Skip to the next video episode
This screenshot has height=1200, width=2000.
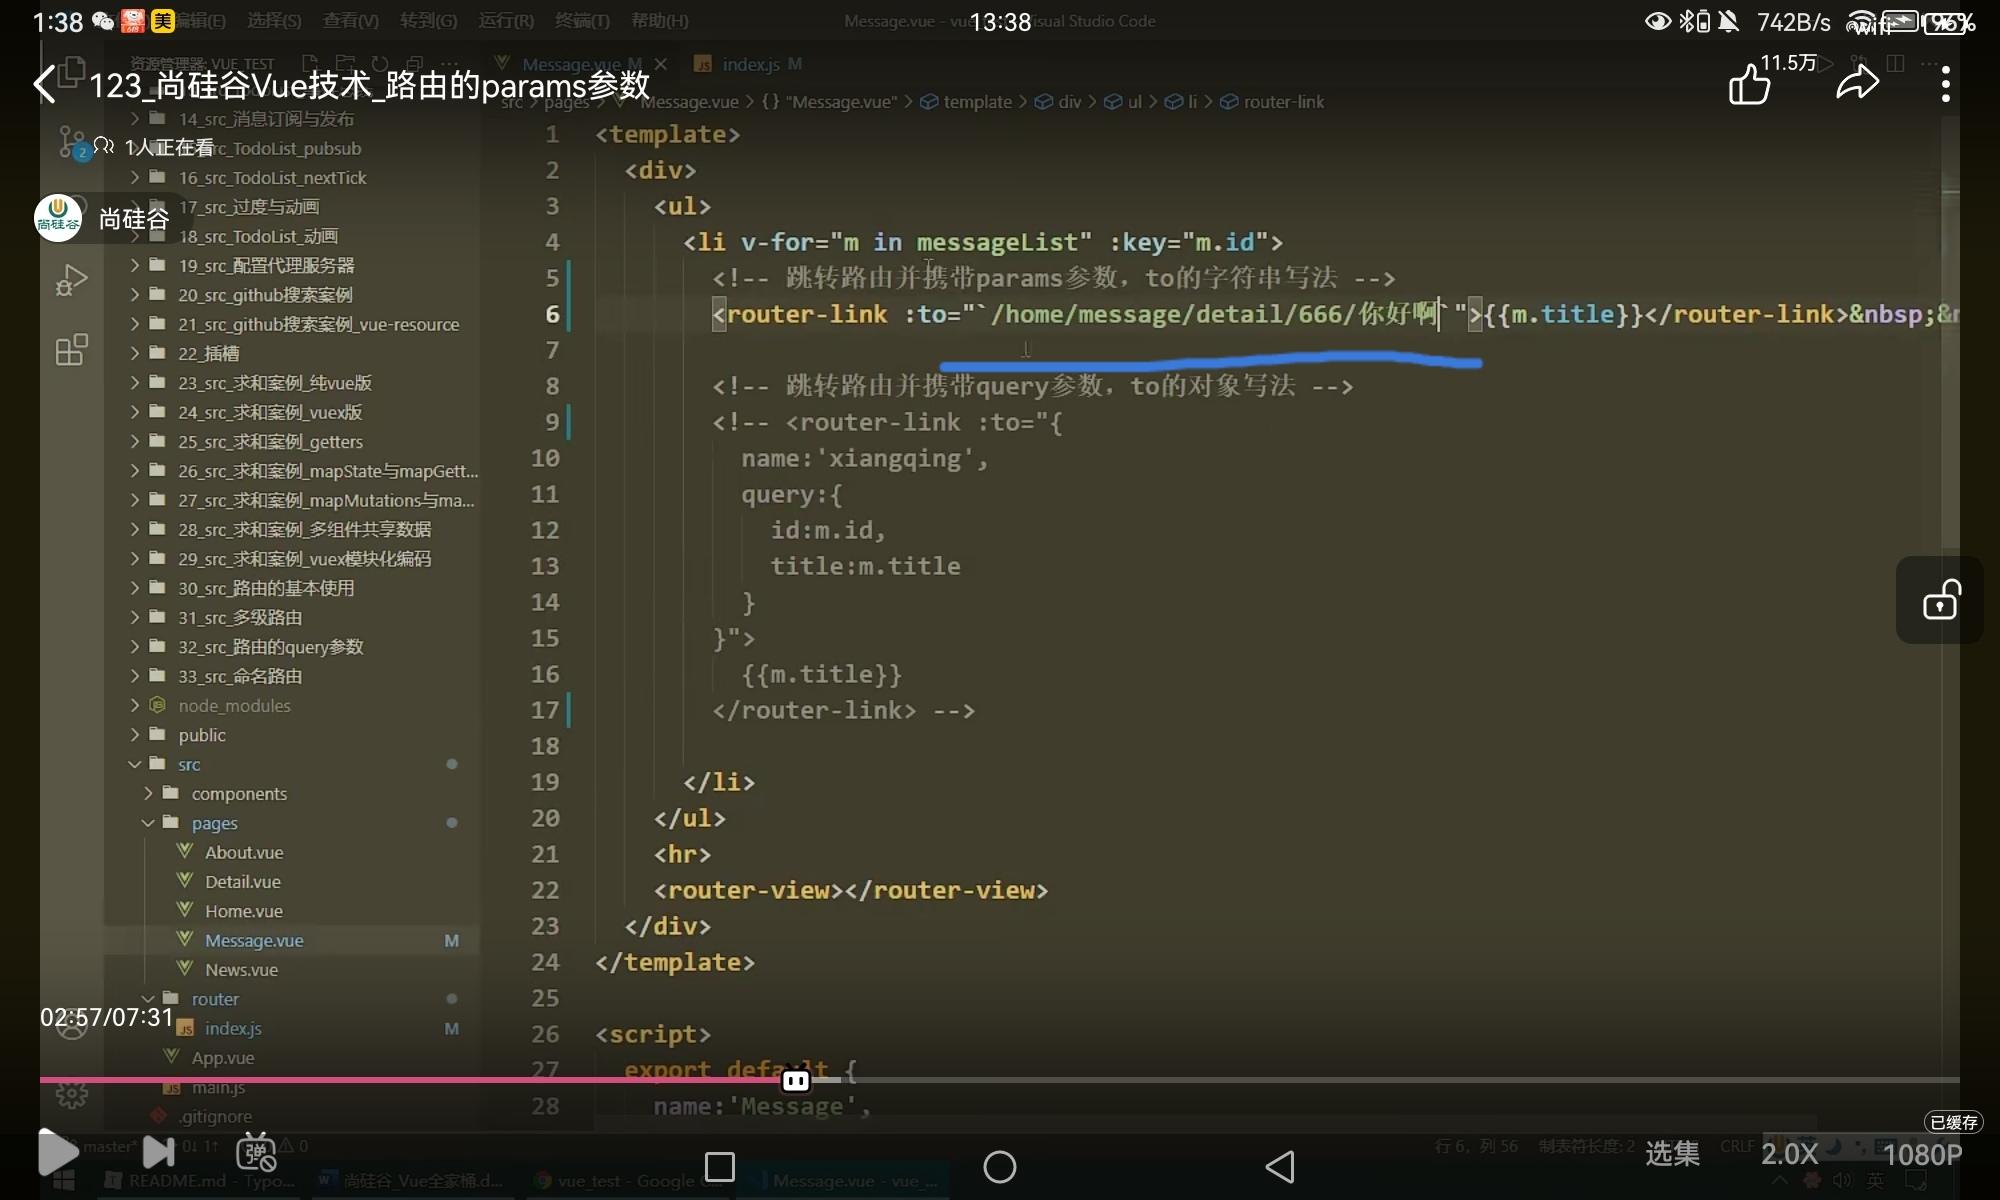(158, 1153)
